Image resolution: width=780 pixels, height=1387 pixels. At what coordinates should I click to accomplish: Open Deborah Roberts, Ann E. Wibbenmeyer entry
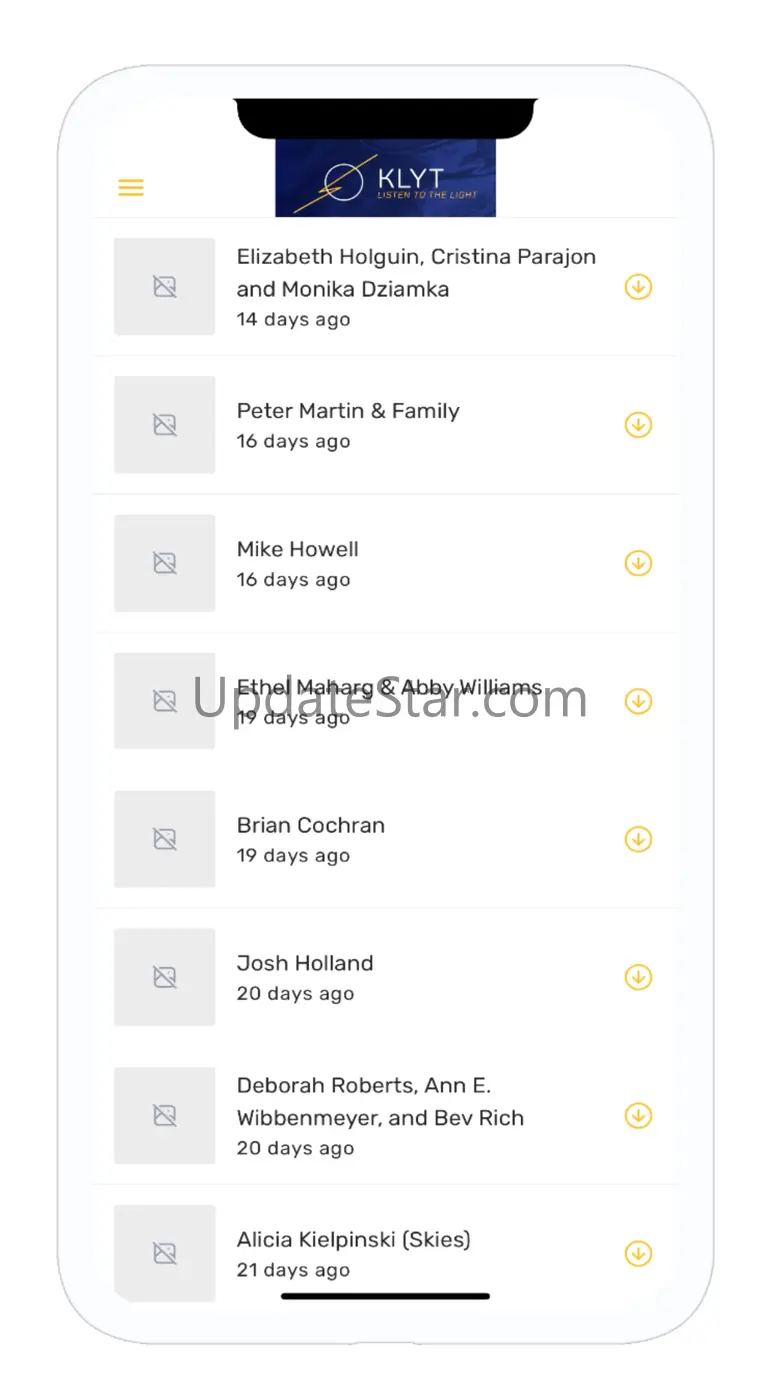tap(386, 1115)
